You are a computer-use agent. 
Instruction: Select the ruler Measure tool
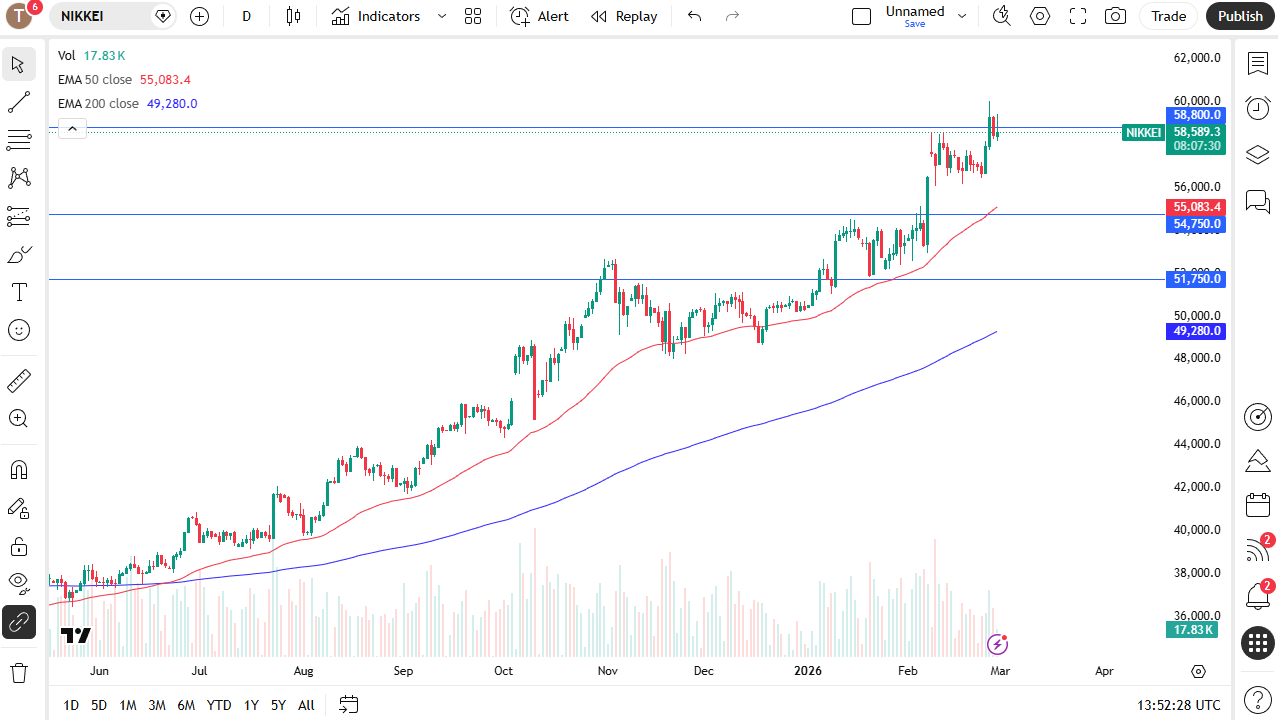[x=18, y=381]
